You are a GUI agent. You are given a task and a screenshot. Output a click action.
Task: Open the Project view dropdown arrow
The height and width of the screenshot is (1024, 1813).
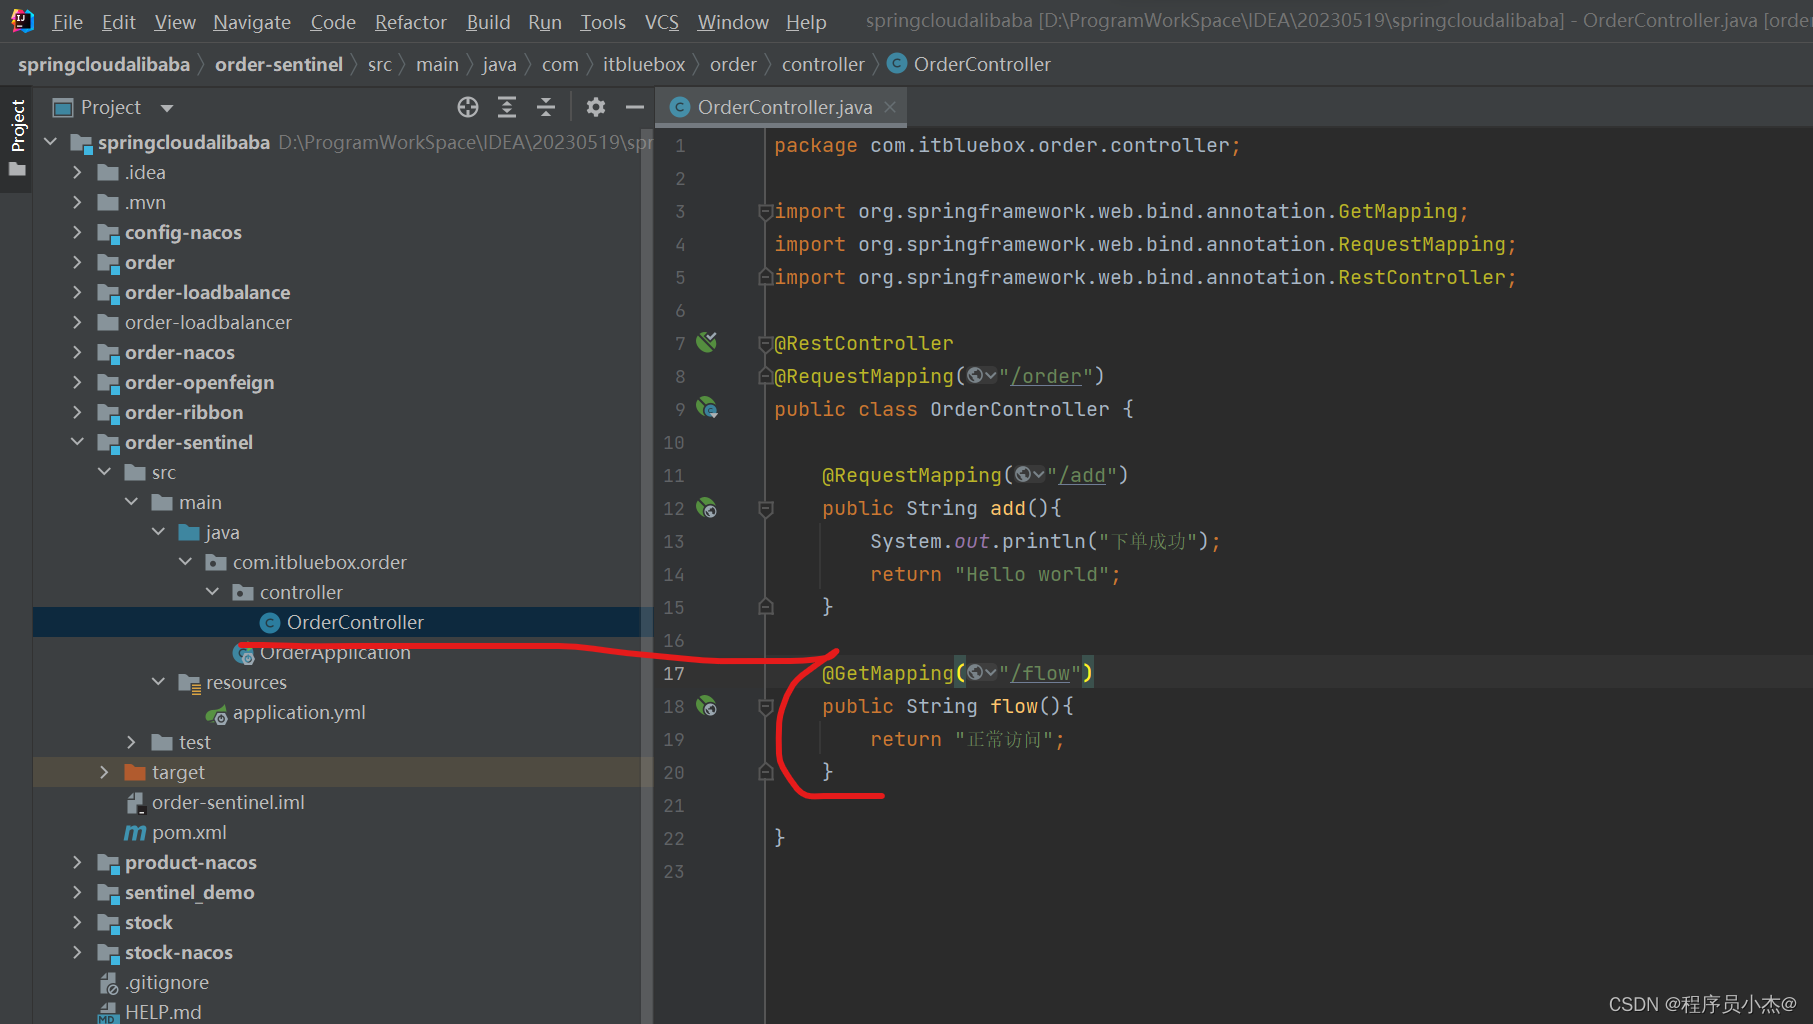[x=167, y=108]
